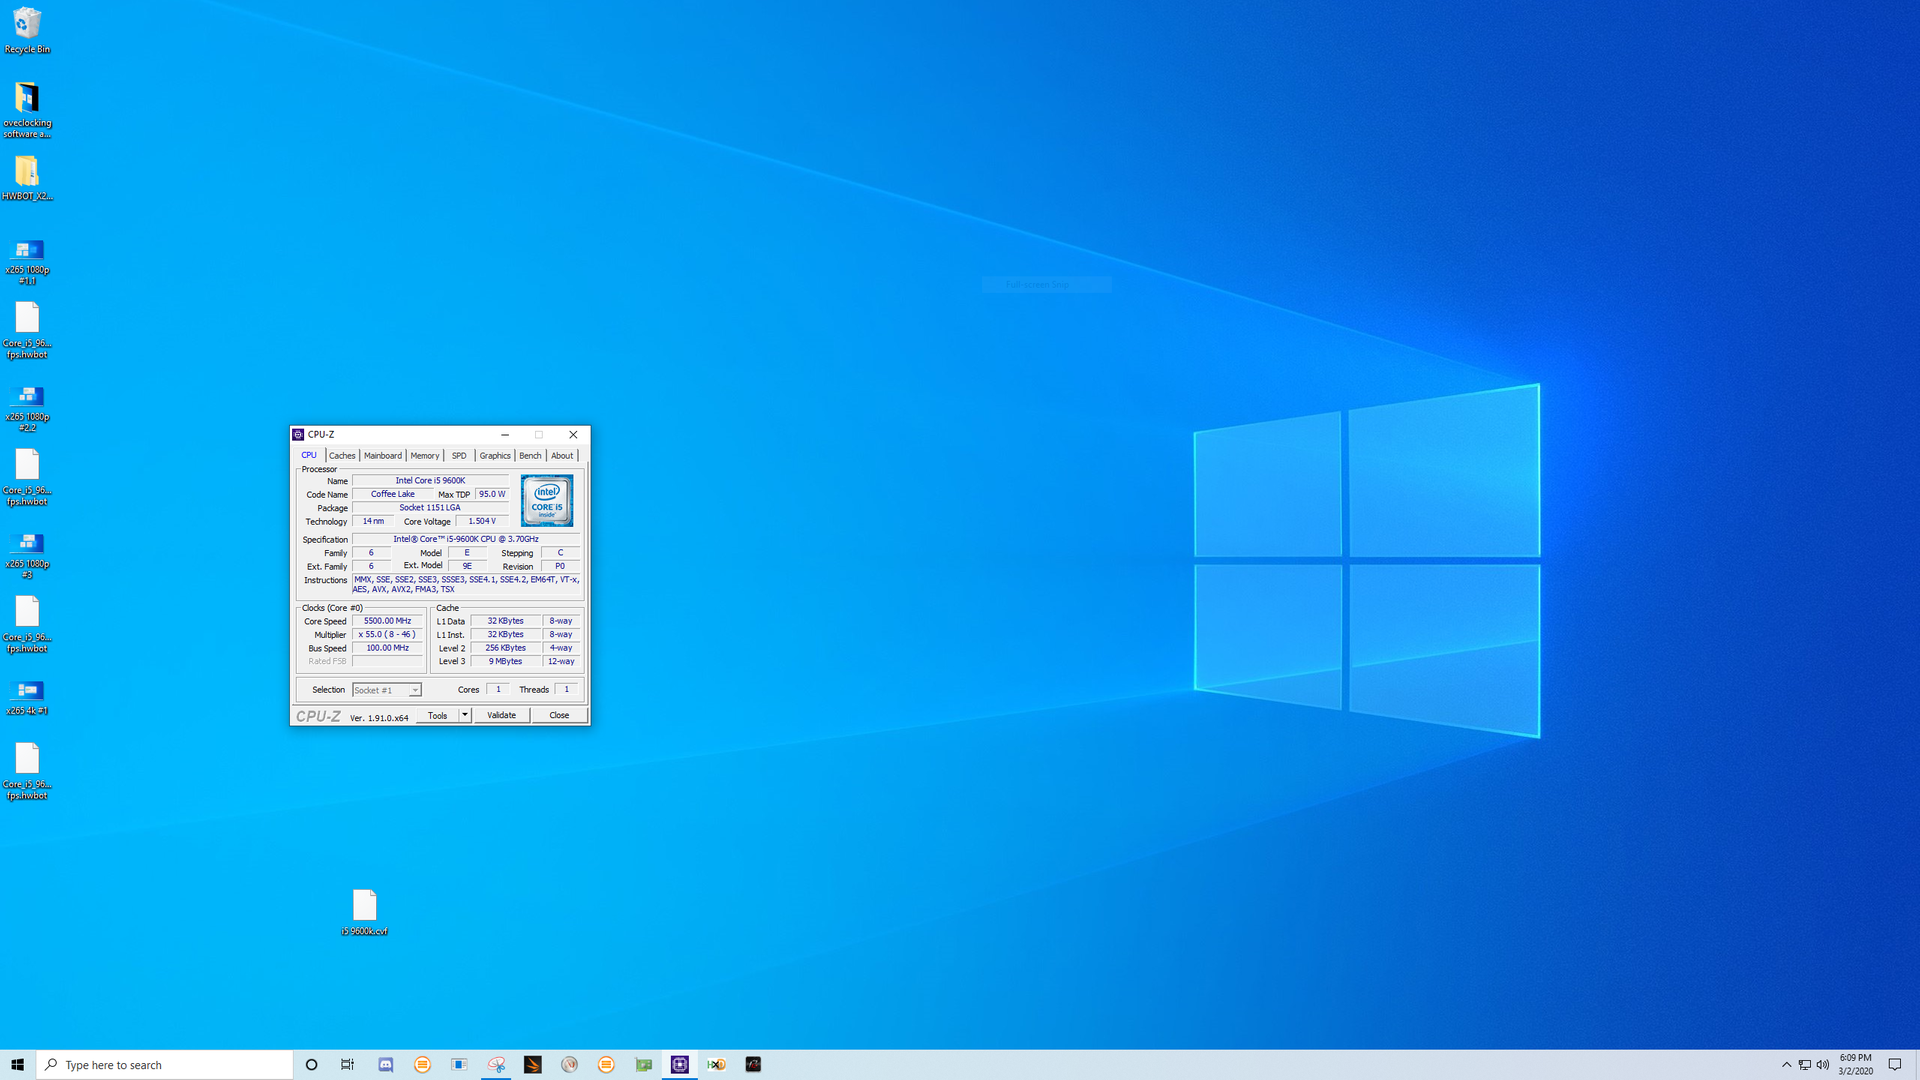Switch to the Graphics tab
Screen dimensions: 1920x1080
pyautogui.click(x=495, y=456)
